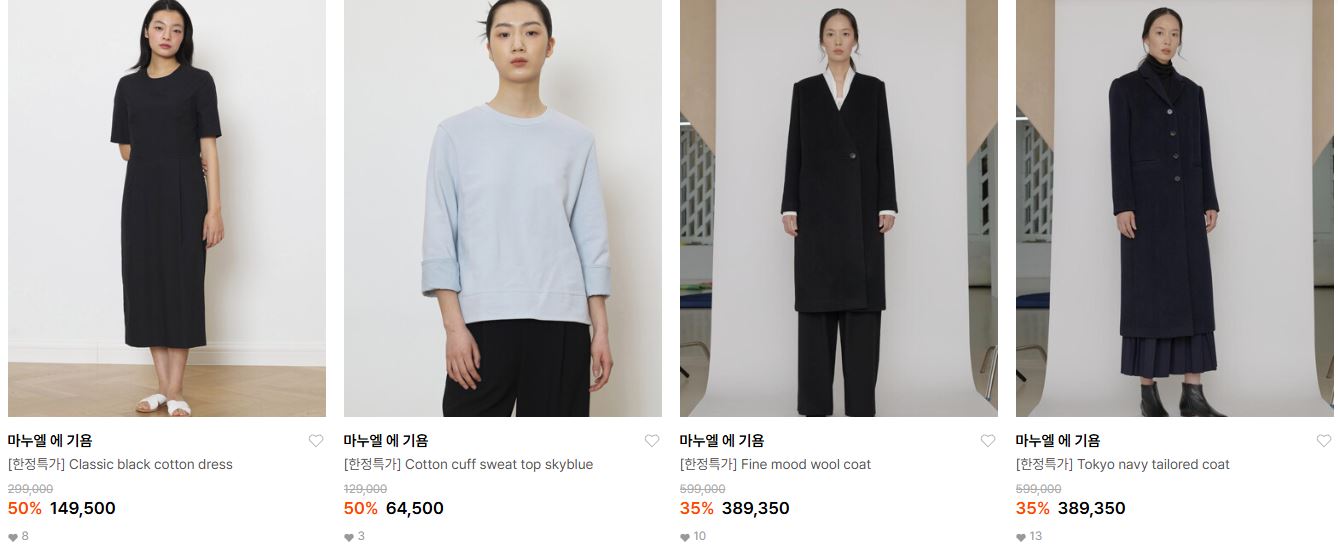Open the skyblue sweat top product photo
Image resolution: width=1338 pixels, height=557 pixels.
coord(503,208)
